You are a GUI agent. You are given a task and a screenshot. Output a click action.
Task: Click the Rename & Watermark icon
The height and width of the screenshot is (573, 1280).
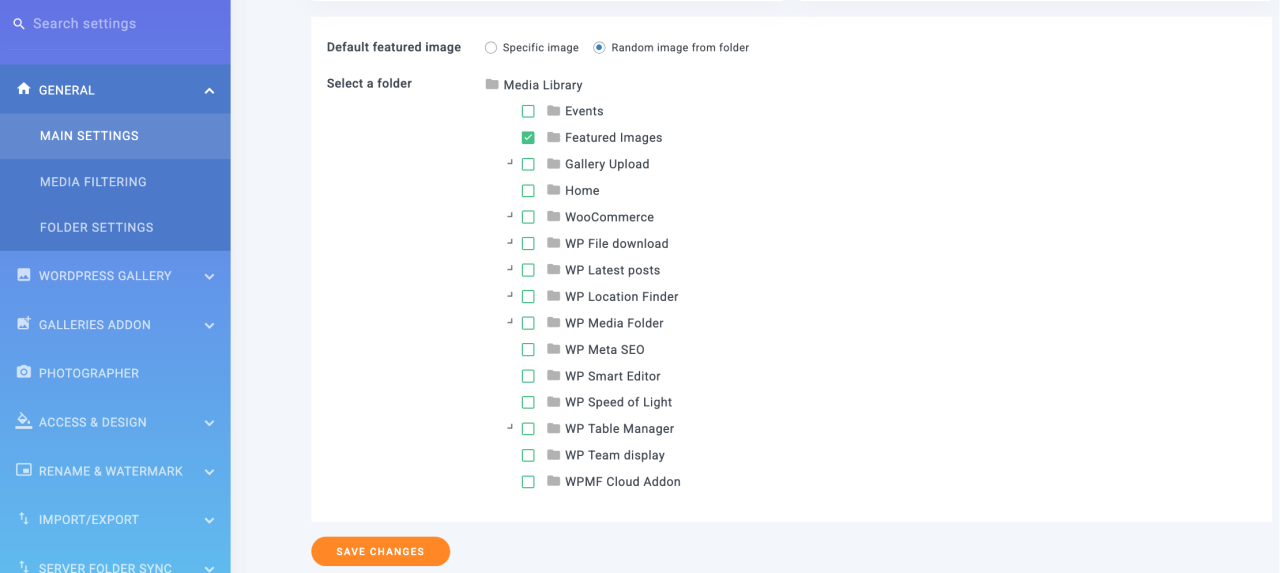24,471
